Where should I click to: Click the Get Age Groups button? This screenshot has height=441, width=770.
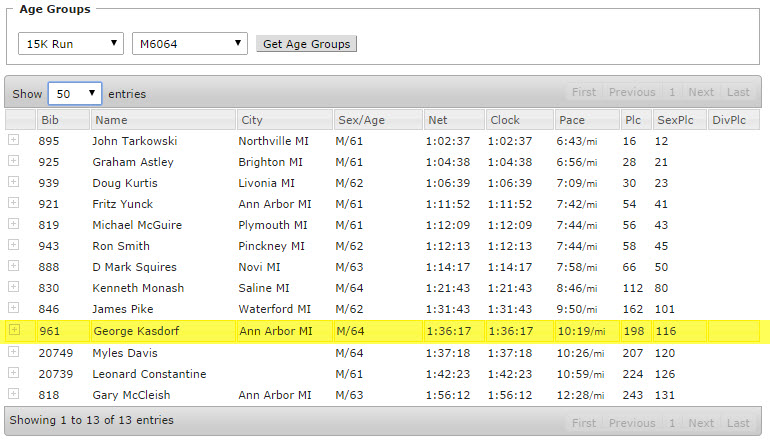point(306,44)
